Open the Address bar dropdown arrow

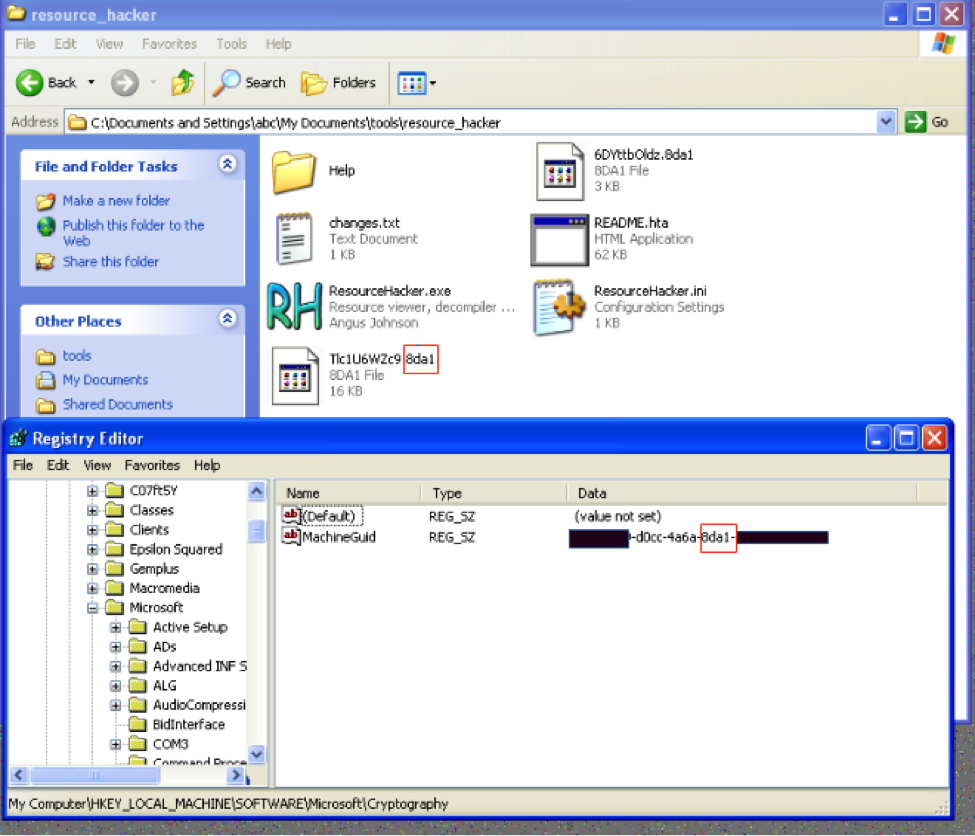(886, 122)
